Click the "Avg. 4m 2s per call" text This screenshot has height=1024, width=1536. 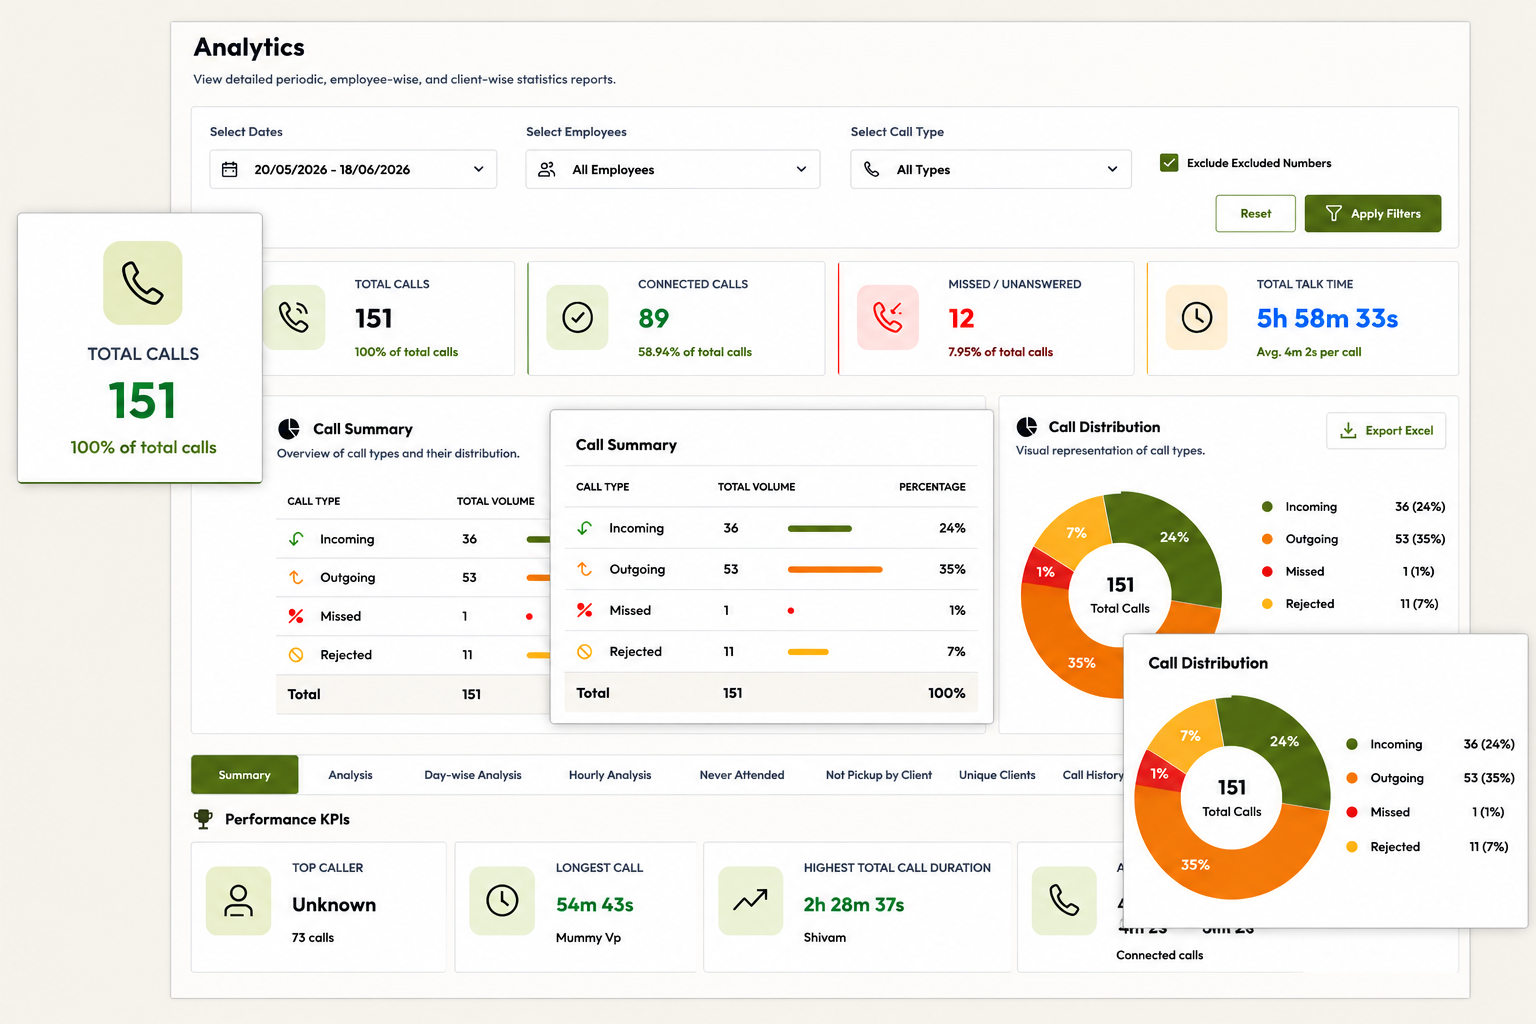1309,352
